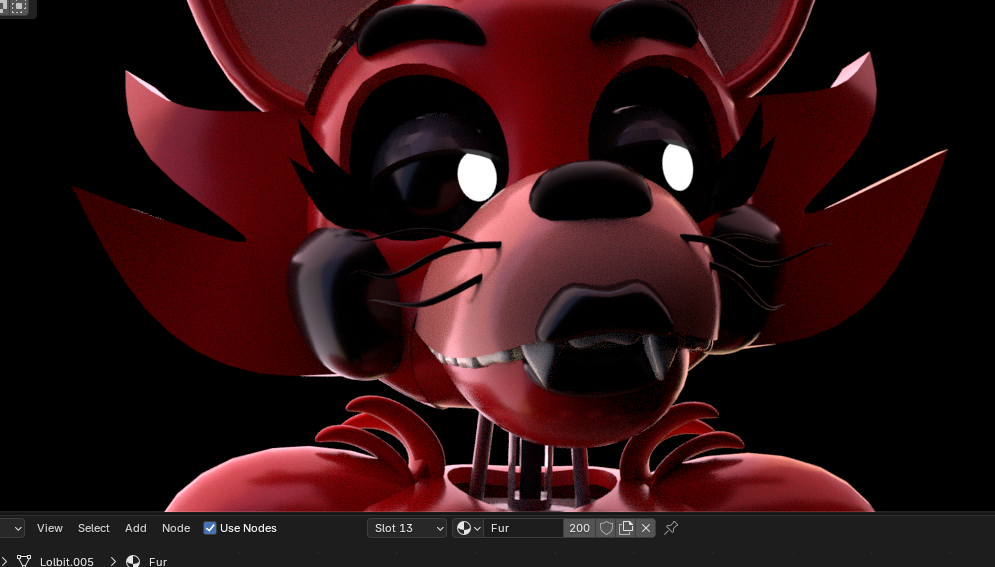Unlink the Fur material with X icon

[646, 528]
